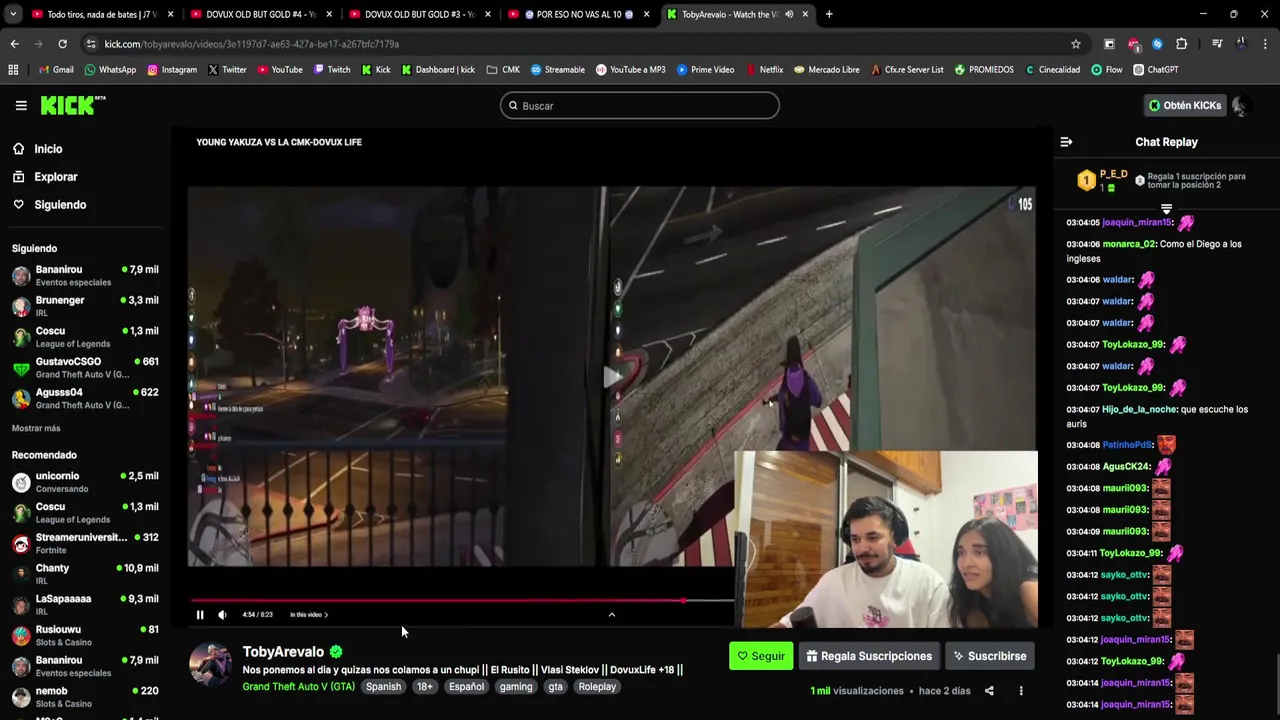The image size is (1280, 720).
Task: Open the Streamable bookmark
Action: (x=558, y=70)
